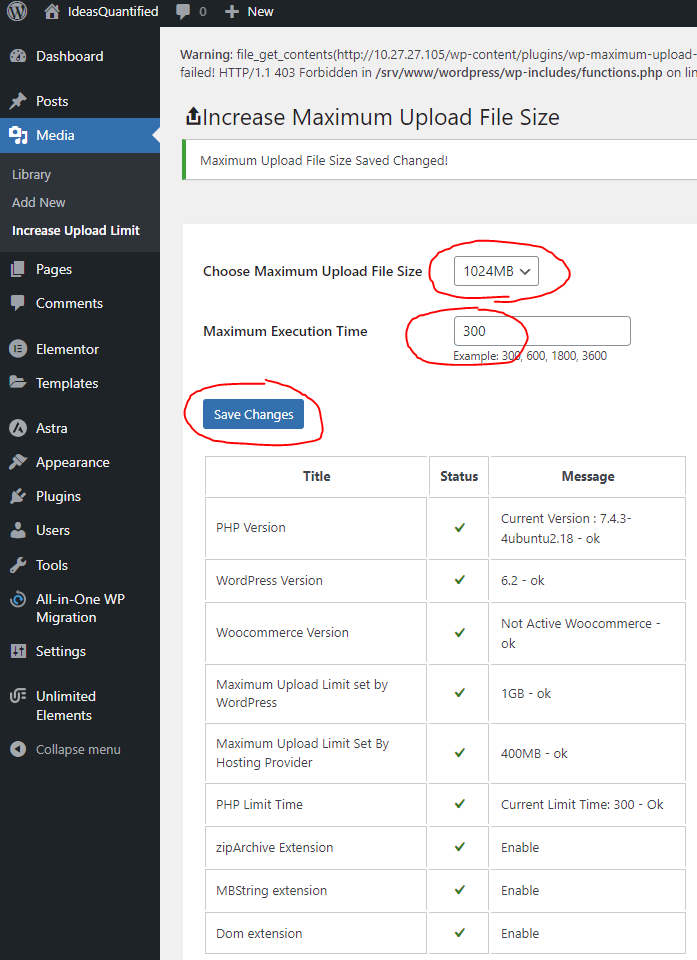Click the home icon beside IdeasQuantified
This screenshot has height=960, width=697.
pos(52,11)
